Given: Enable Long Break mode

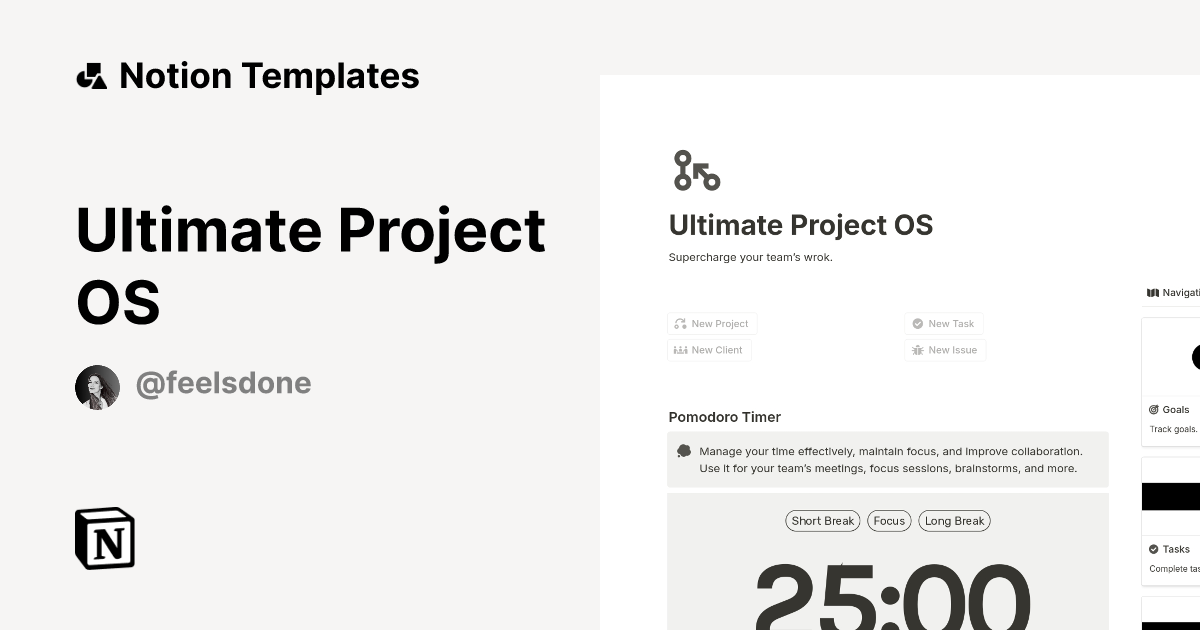Looking at the screenshot, I should point(954,520).
